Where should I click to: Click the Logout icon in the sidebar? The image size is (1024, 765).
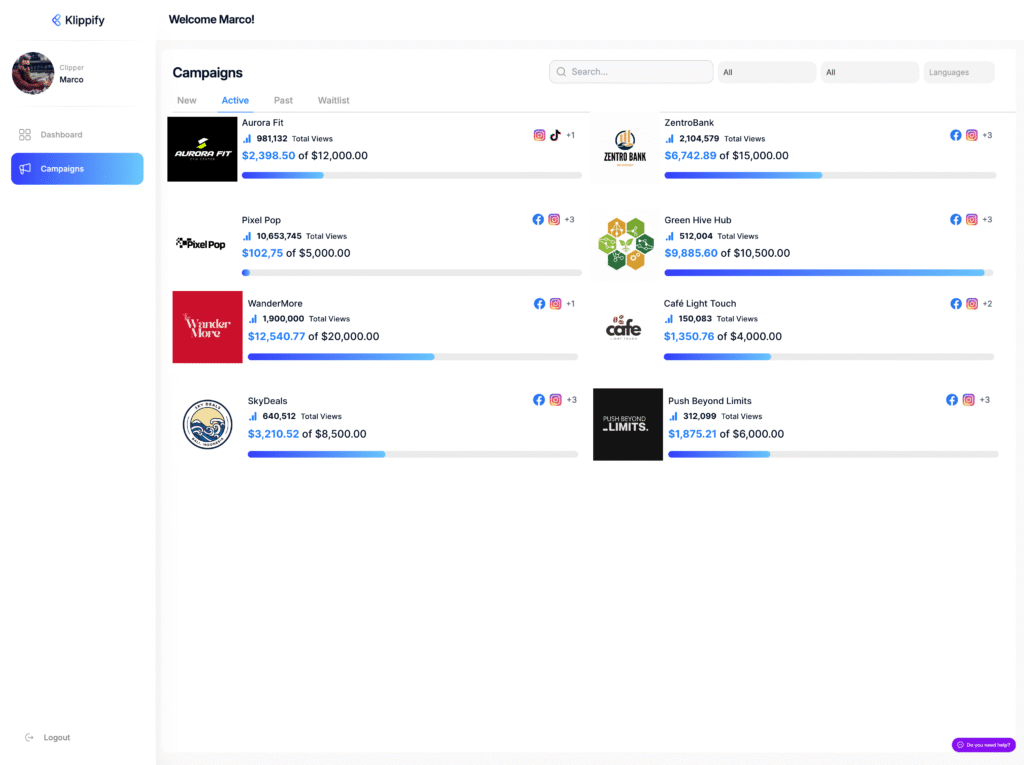pos(29,737)
